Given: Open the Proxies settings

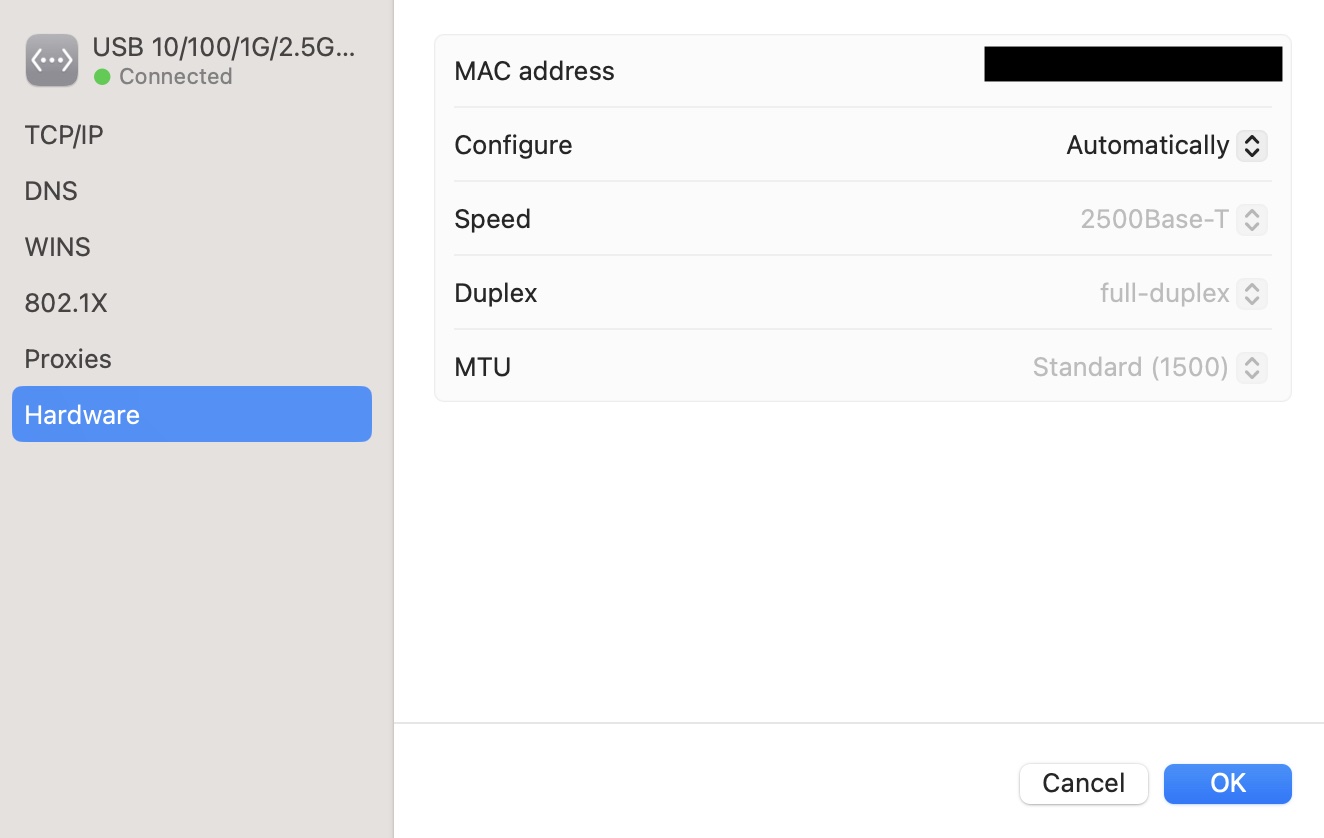Looking at the screenshot, I should tap(68, 359).
